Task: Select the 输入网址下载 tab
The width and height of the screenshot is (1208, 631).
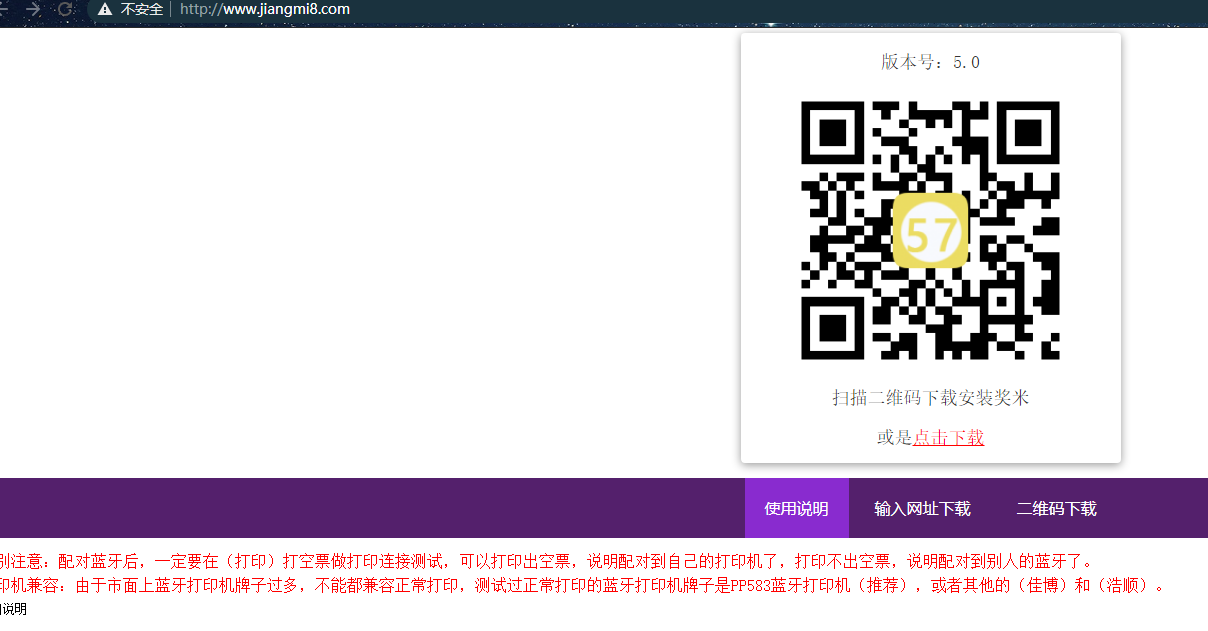Action: pyautogui.click(x=921, y=508)
